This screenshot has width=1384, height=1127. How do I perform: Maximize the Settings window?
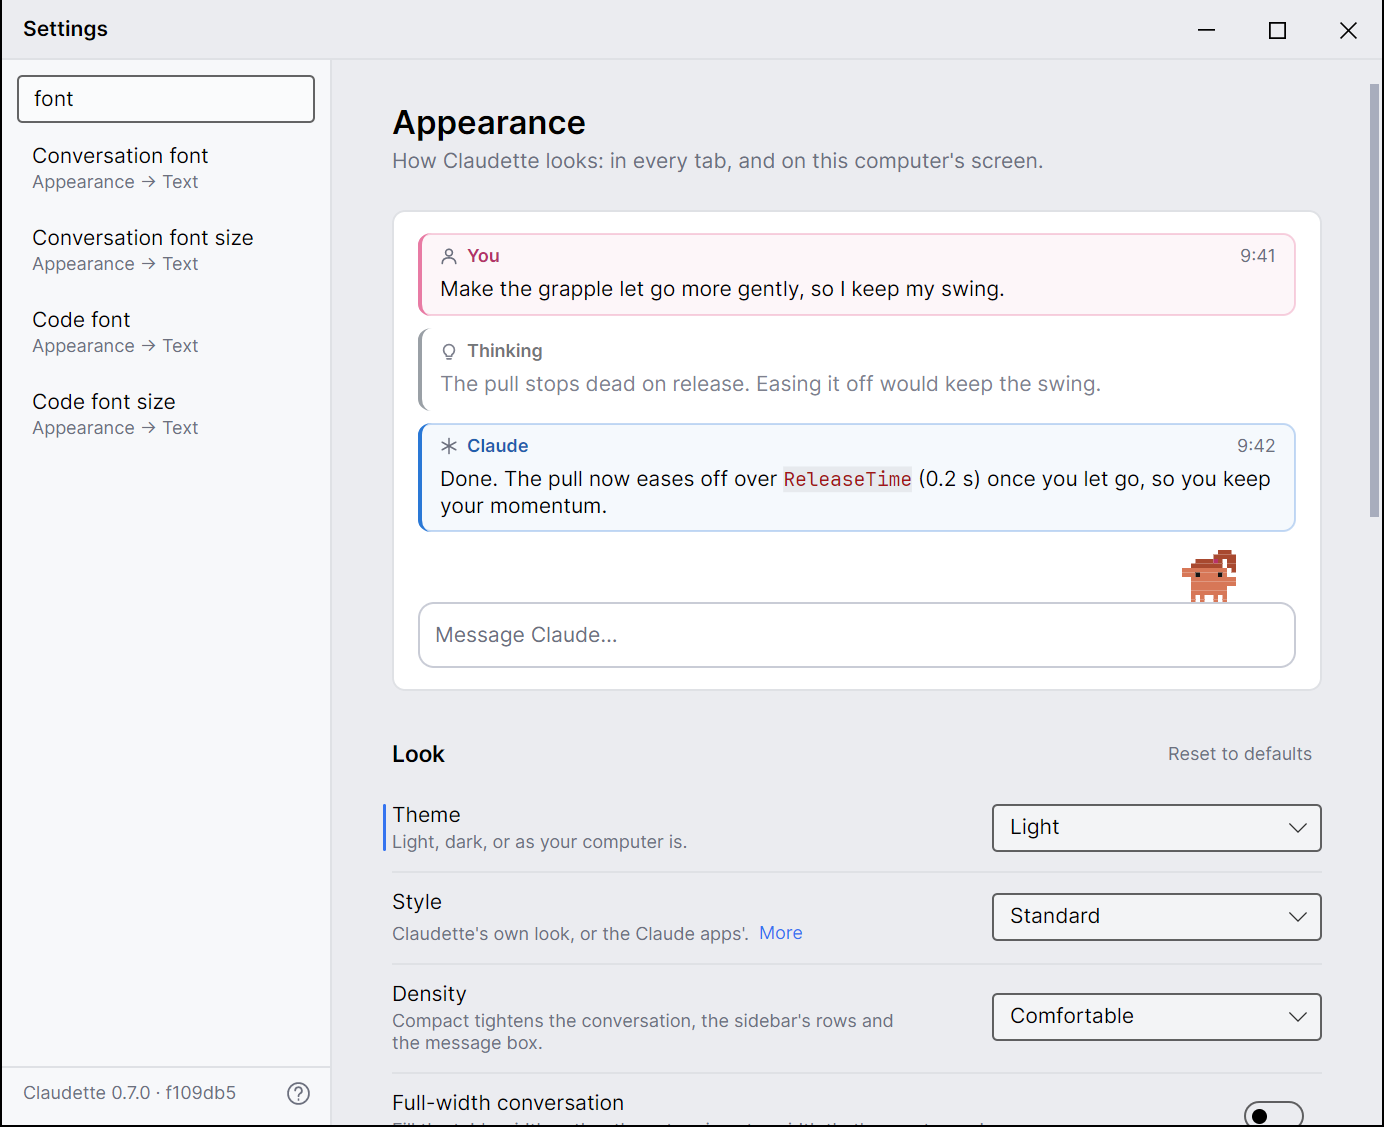coord(1277,30)
